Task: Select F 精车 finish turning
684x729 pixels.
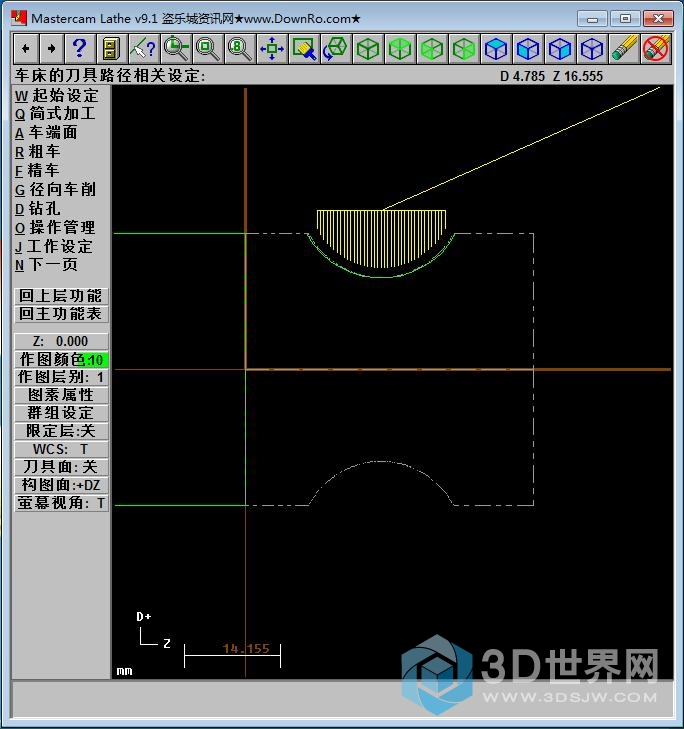Action: click(x=37, y=171)
